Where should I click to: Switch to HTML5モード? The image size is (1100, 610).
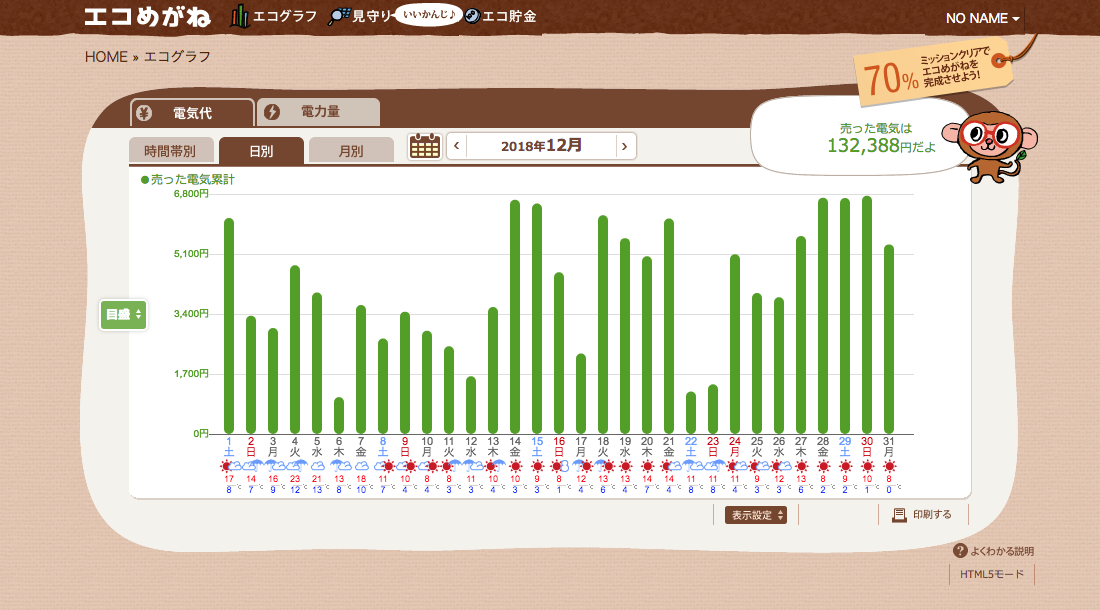992,574
